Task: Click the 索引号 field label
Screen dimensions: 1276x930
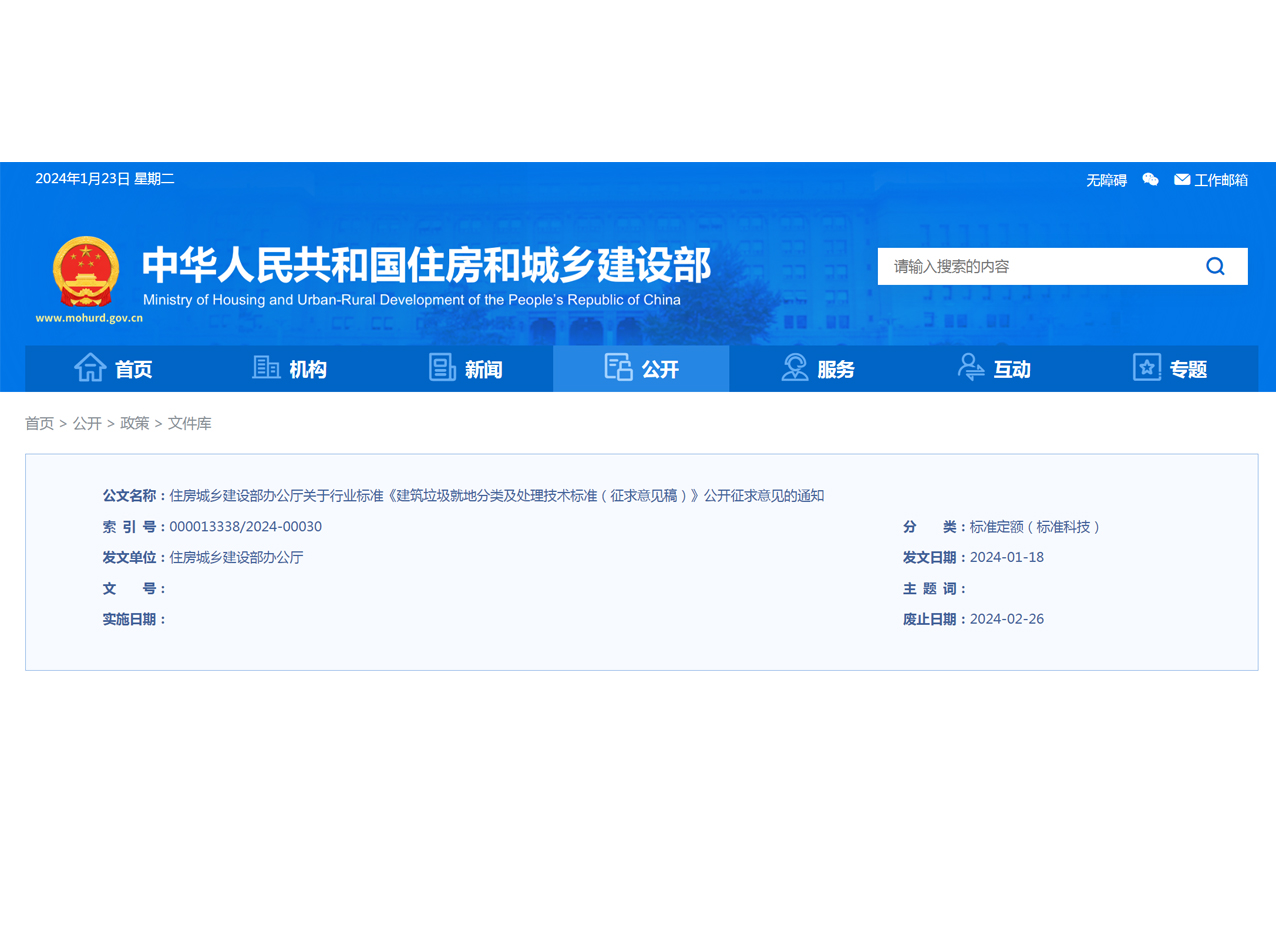Action: 135,527
